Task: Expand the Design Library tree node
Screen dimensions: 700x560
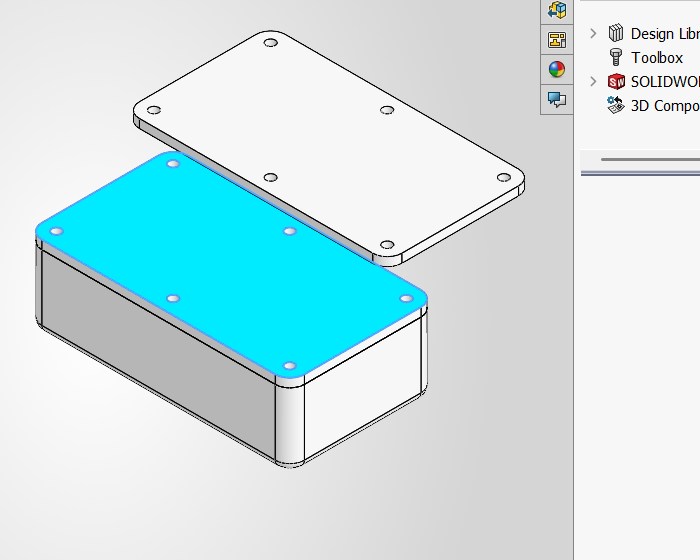Action: coord(593,33)
